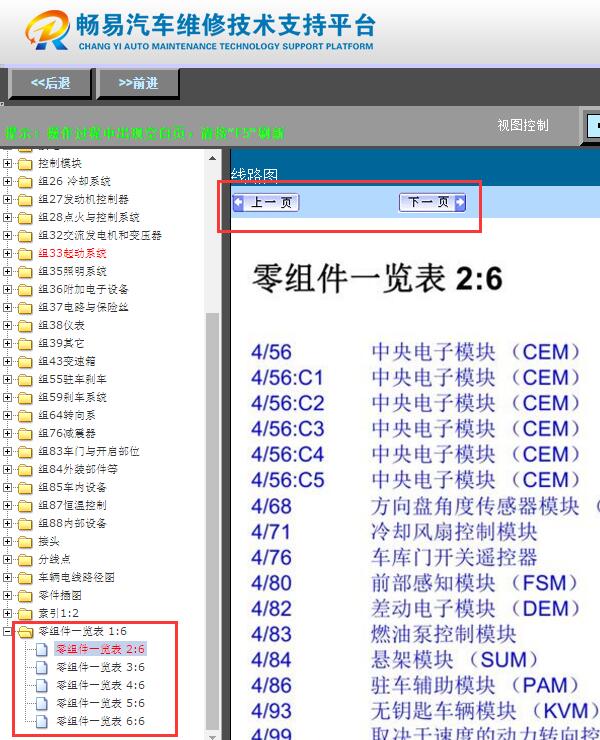
Task: Expand the 索引1:2 node
Action: (x=7, y=614)
